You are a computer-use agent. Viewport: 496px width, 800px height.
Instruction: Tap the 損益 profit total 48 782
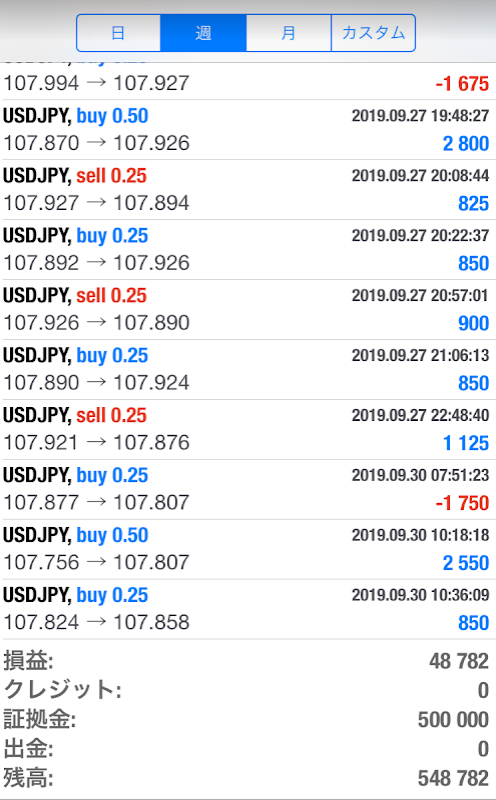[248, 661]
